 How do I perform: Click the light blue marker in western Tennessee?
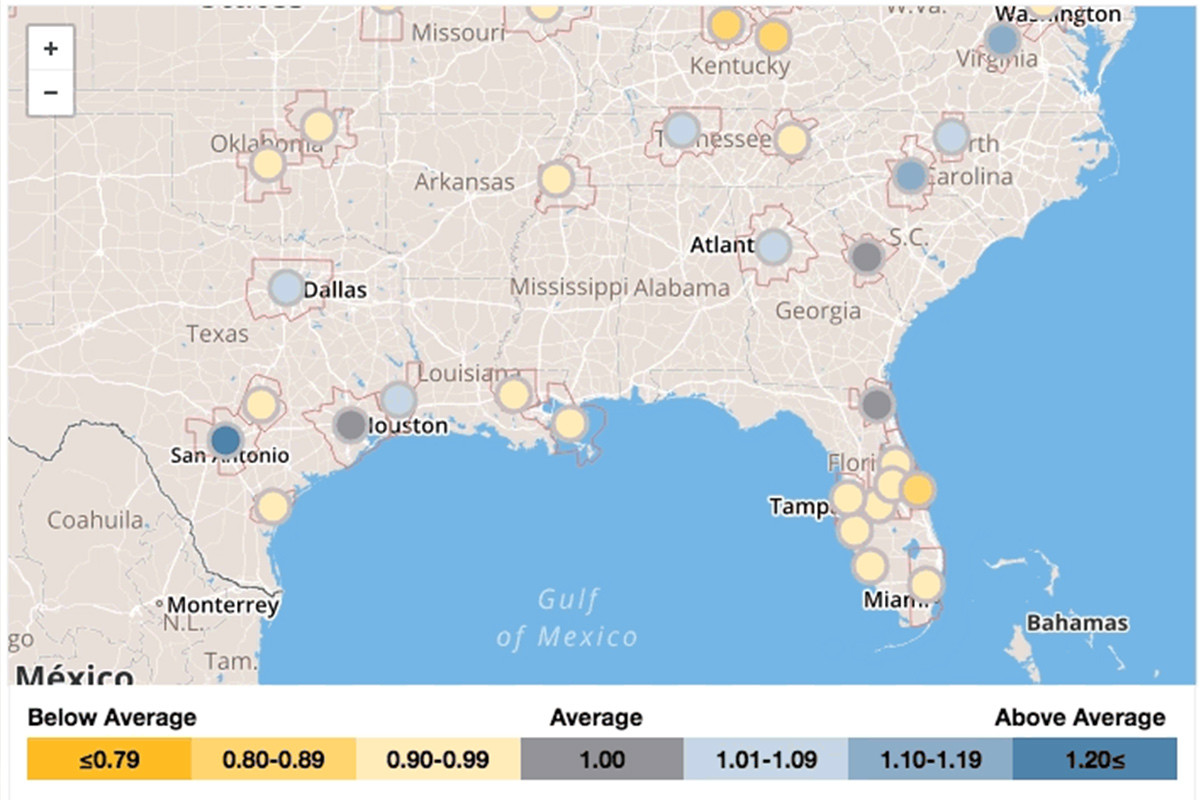pos(681,130)
